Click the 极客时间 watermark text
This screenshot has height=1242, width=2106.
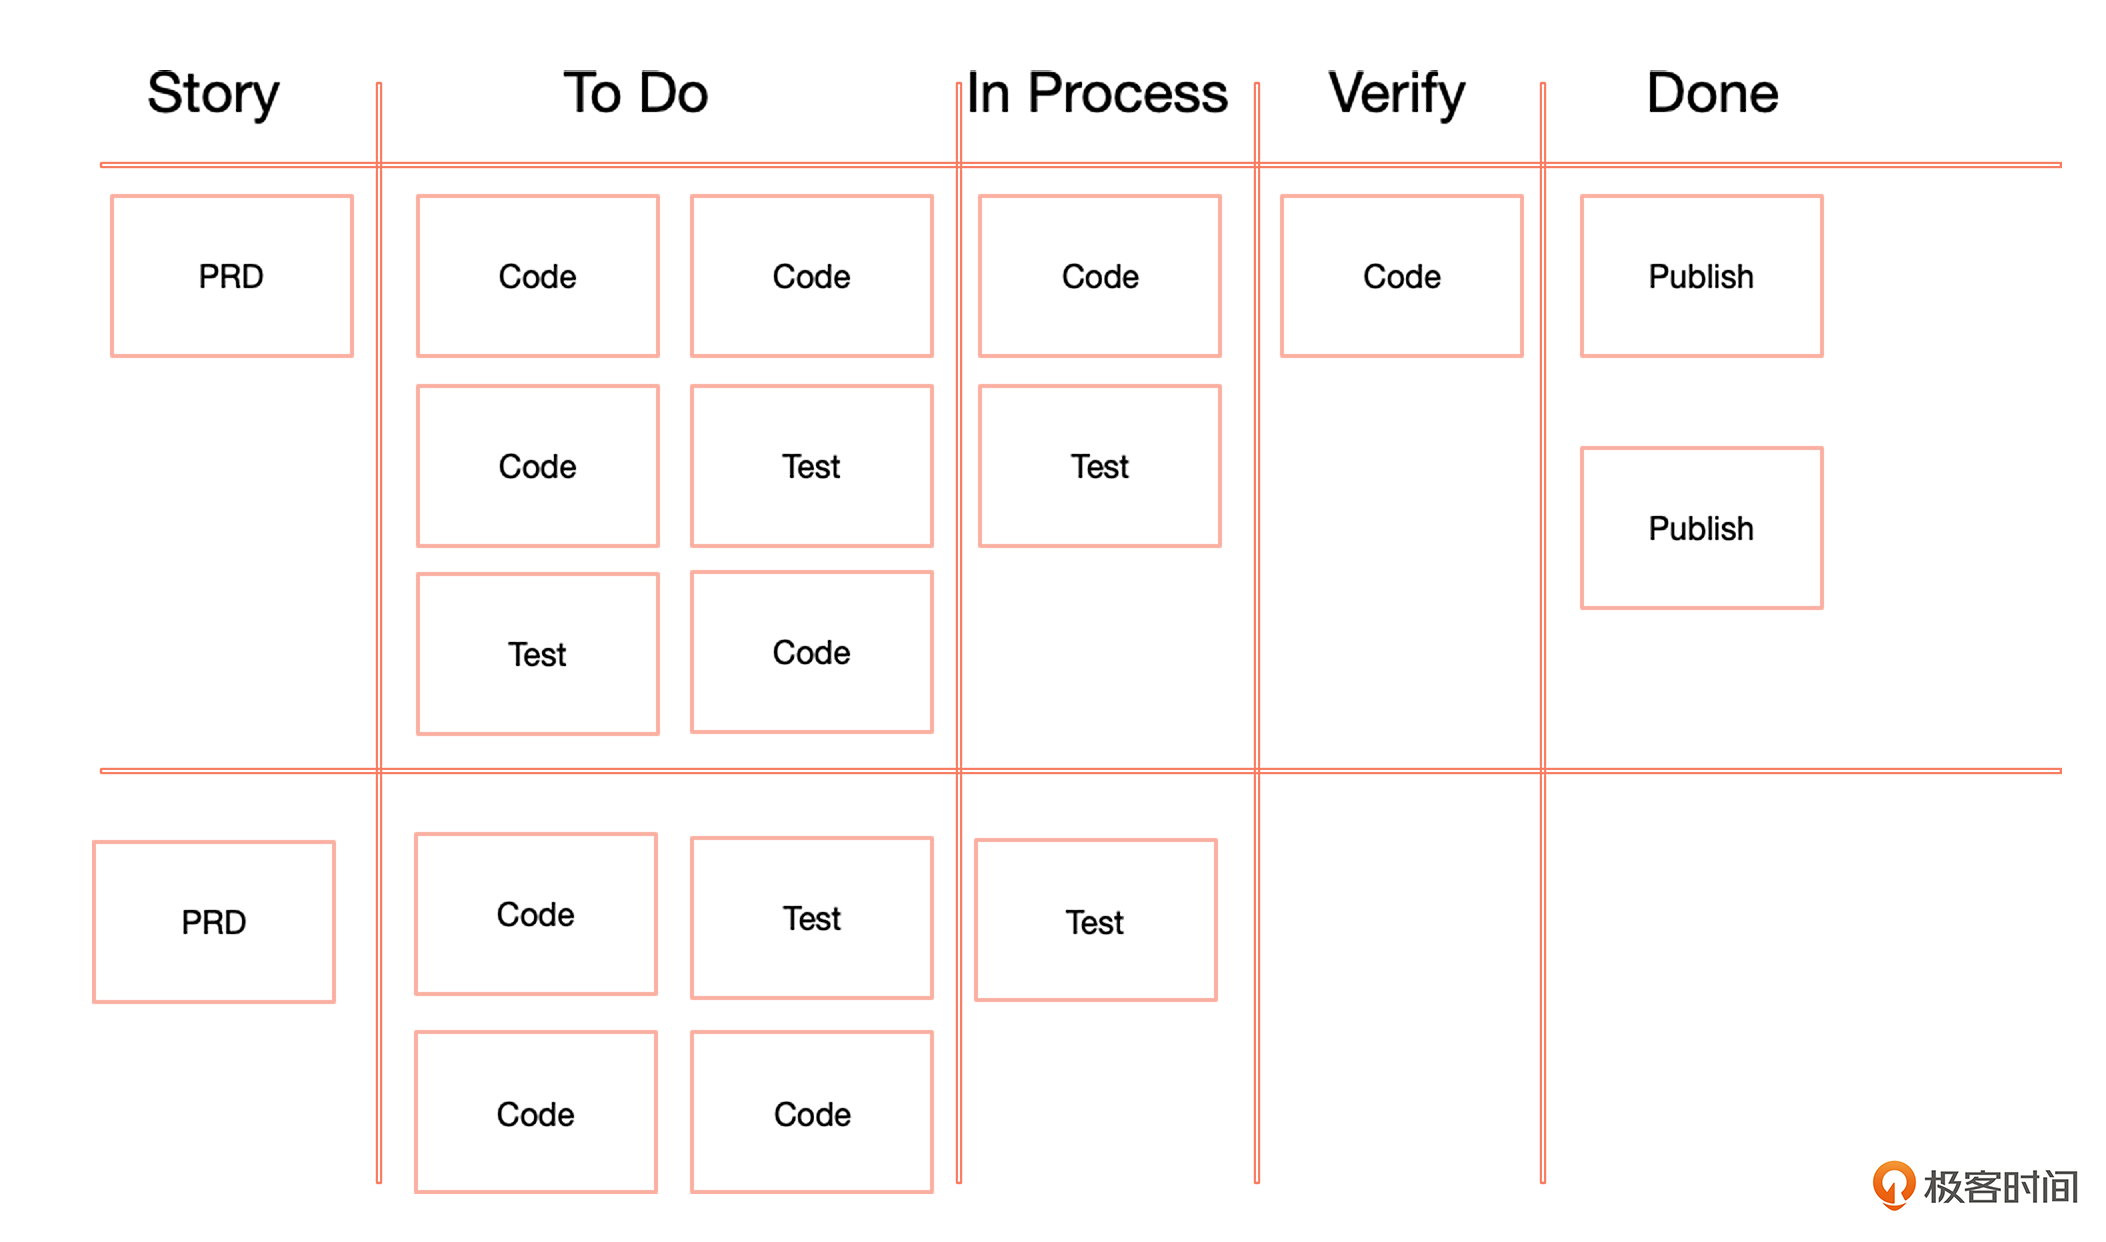point(2001,1187)
